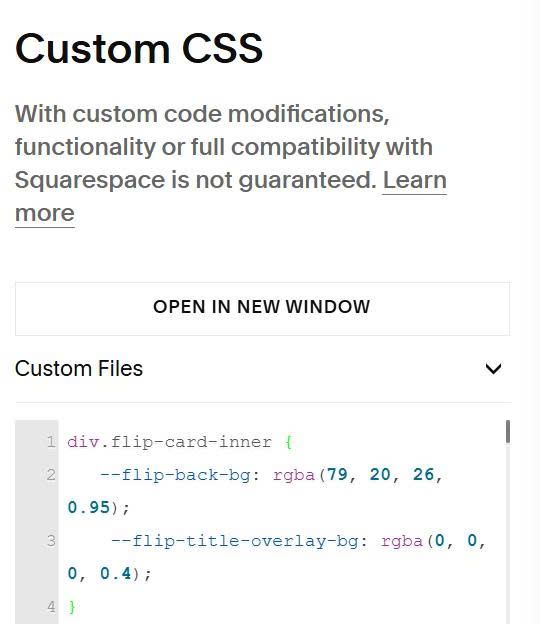Viewport: 540px width, 624px height.
Task: Select line number 2 in the gutter
Action: (51, 475)
